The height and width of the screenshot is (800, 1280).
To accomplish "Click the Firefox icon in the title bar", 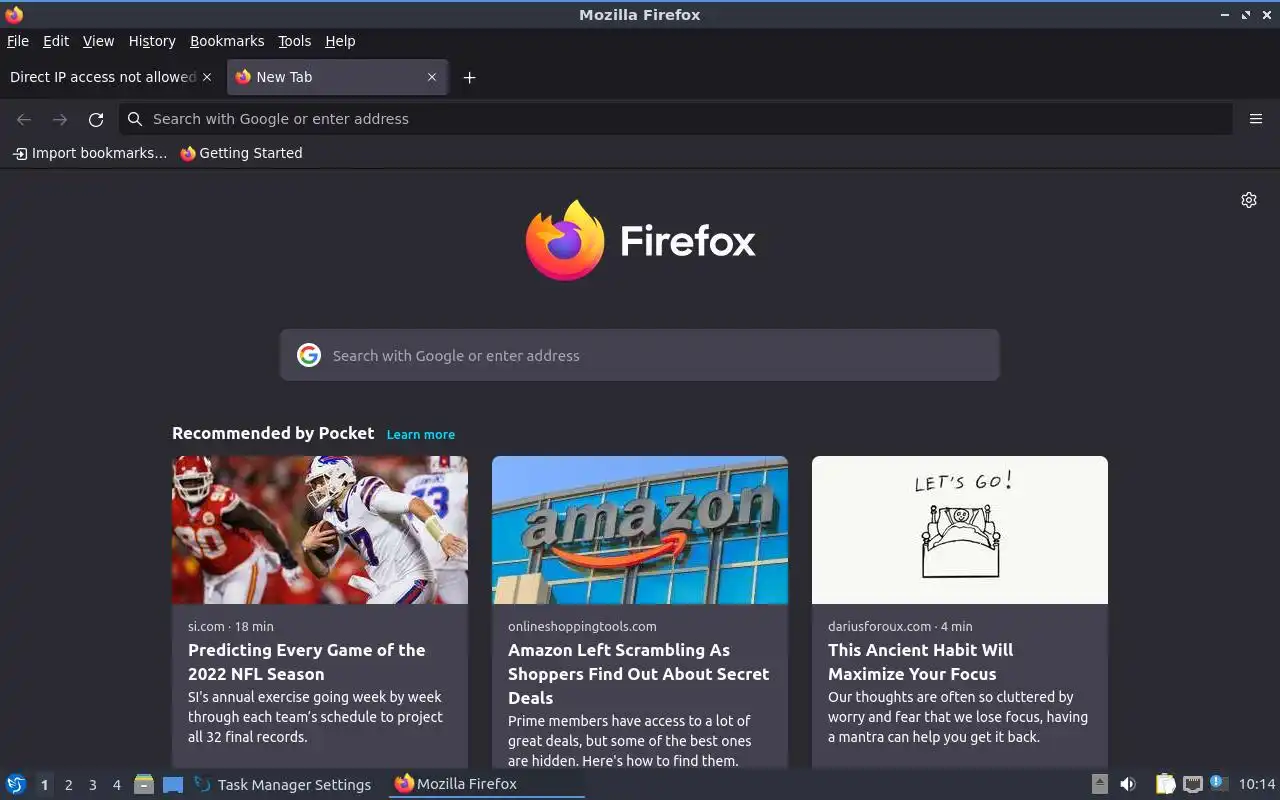I will (14, 14).
